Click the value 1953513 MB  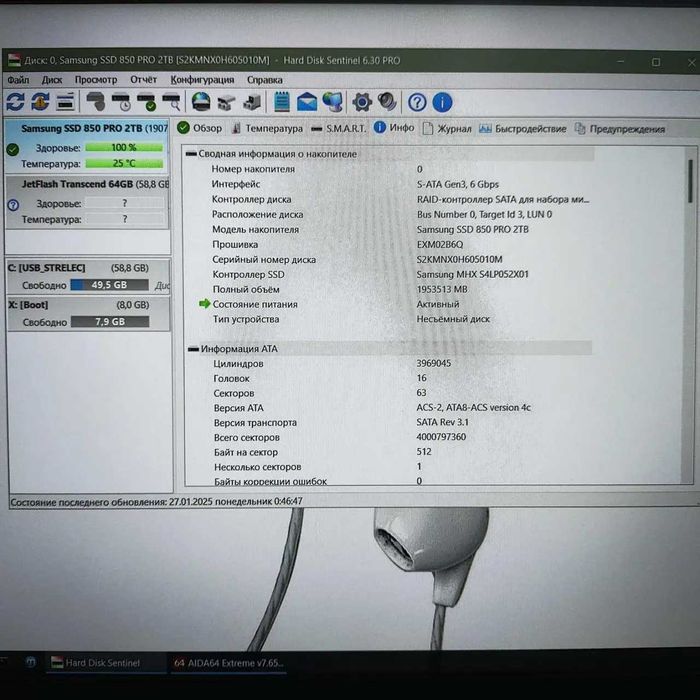442,289
